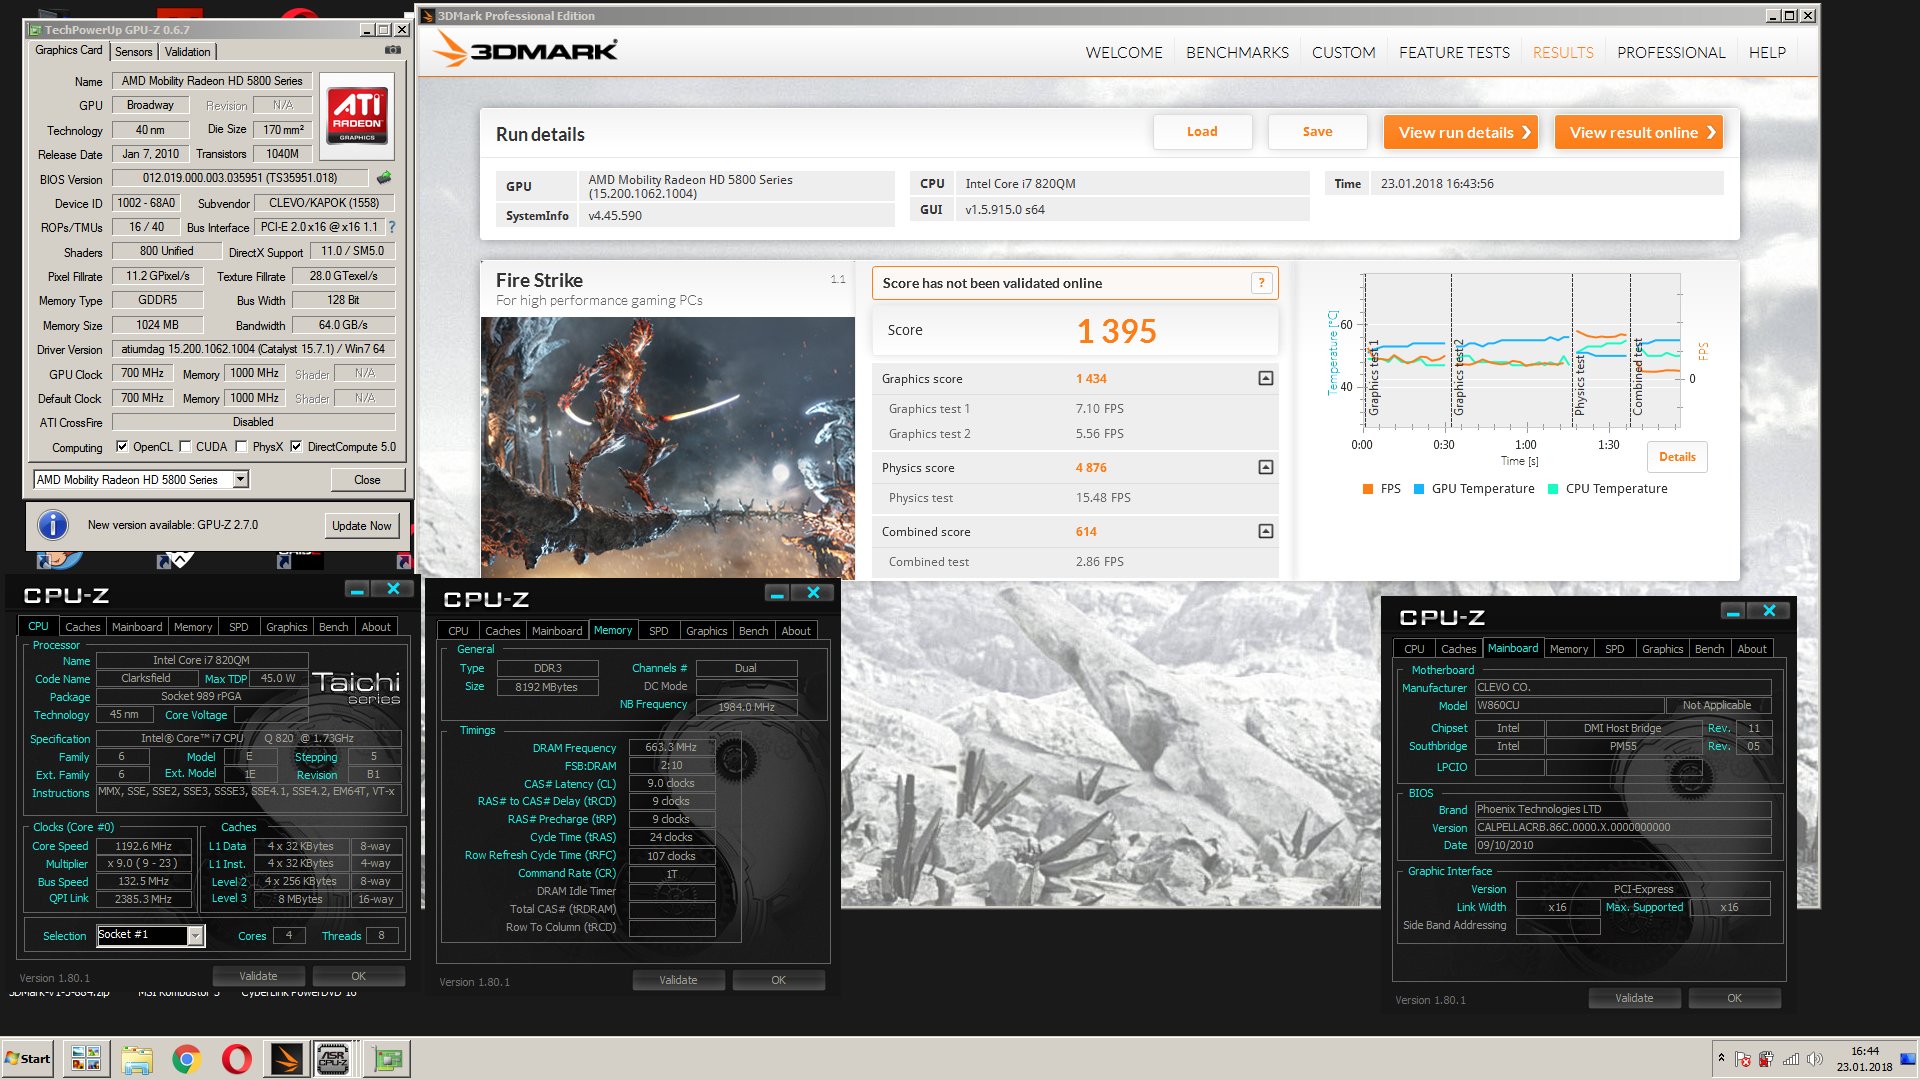Click the 3DMark title bar app icon

(x=428, y=16)
